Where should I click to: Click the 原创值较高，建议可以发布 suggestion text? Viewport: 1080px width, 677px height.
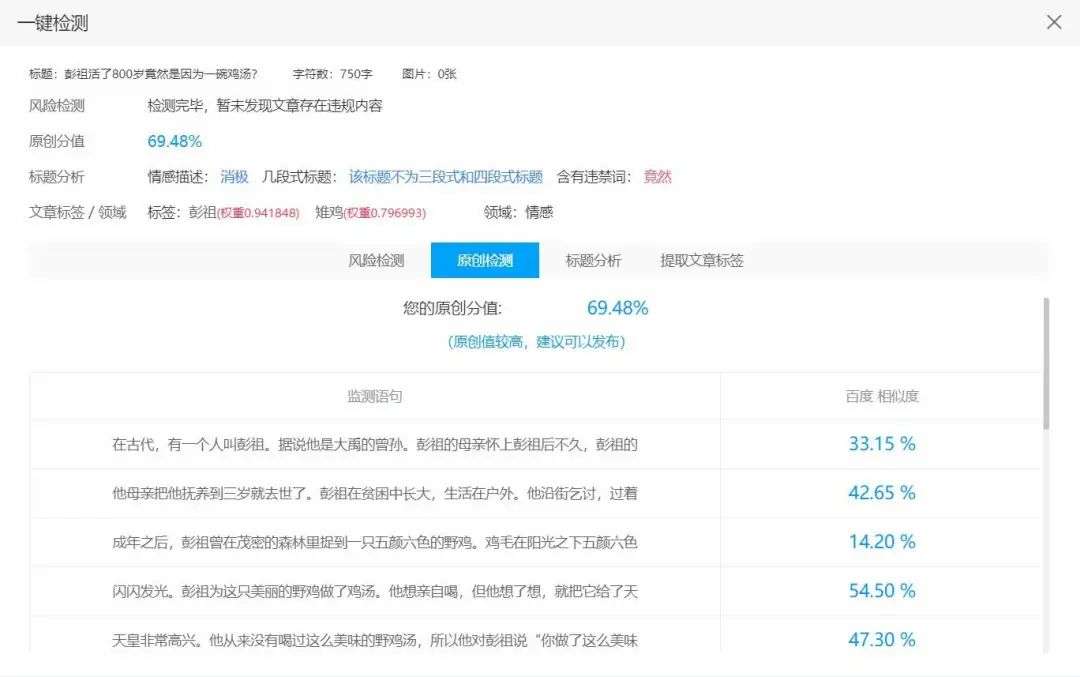click(x=536, y=342)
